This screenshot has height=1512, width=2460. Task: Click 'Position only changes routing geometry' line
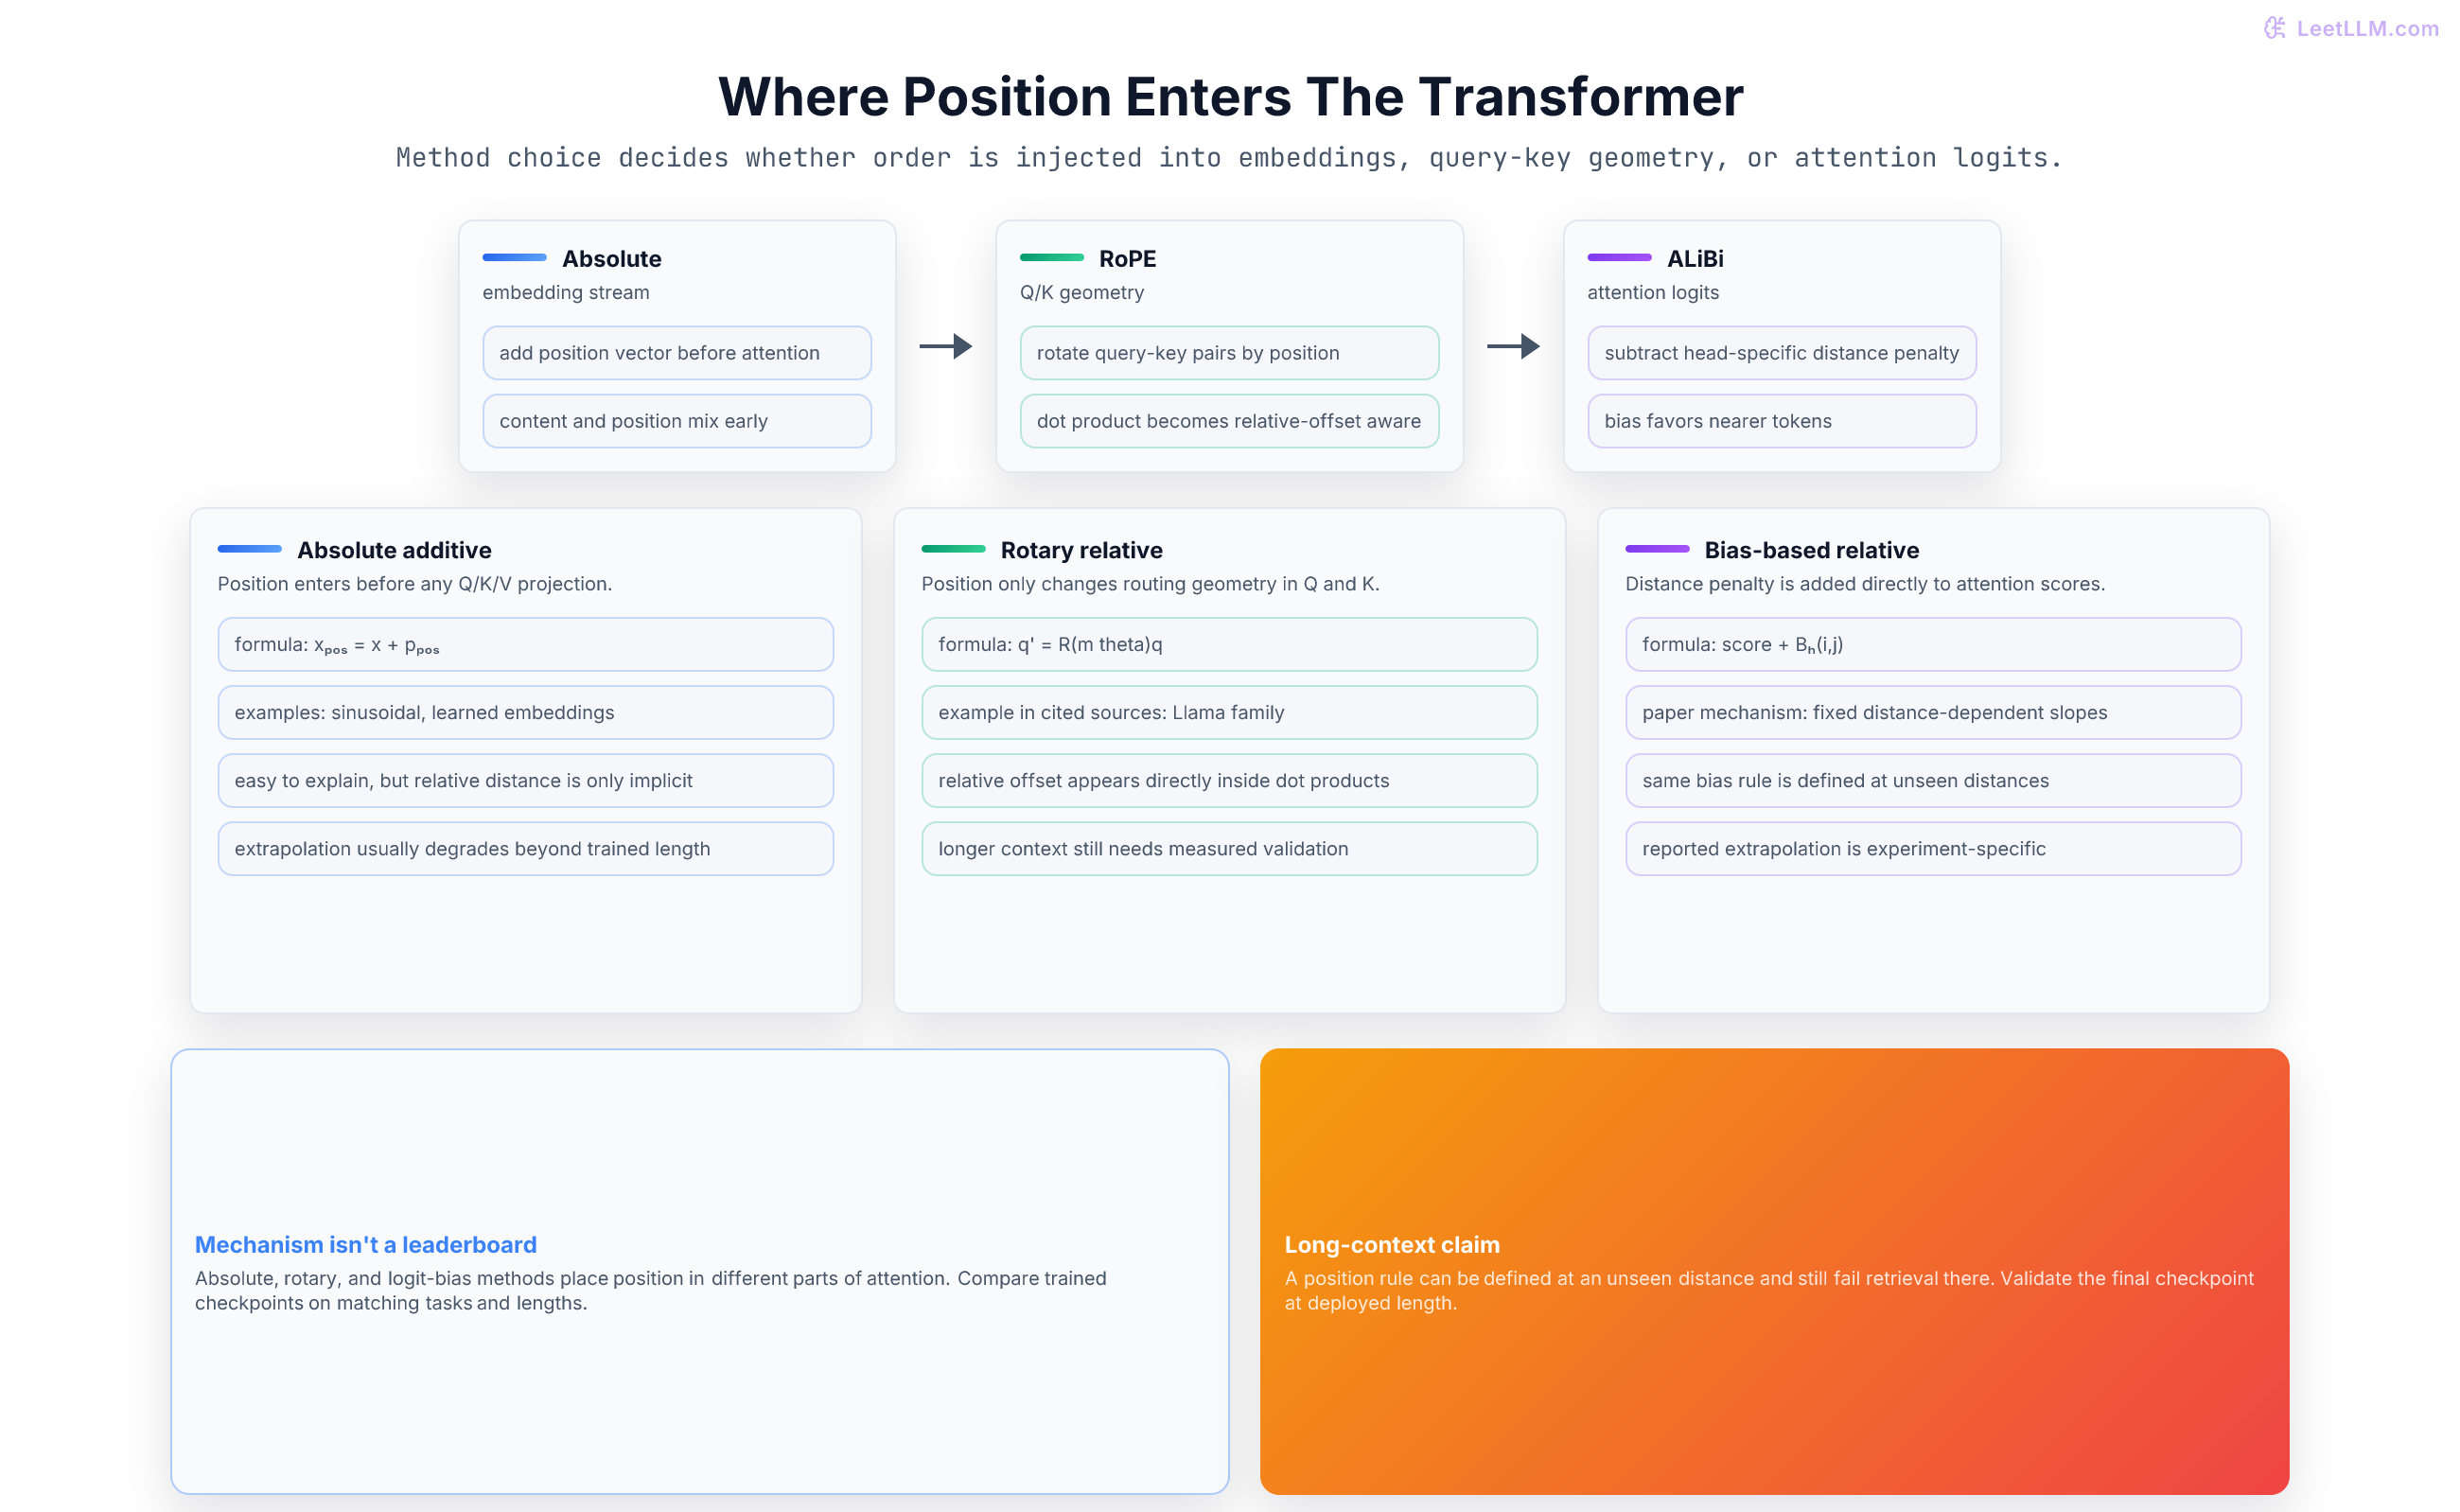(x=1150, y=584)
